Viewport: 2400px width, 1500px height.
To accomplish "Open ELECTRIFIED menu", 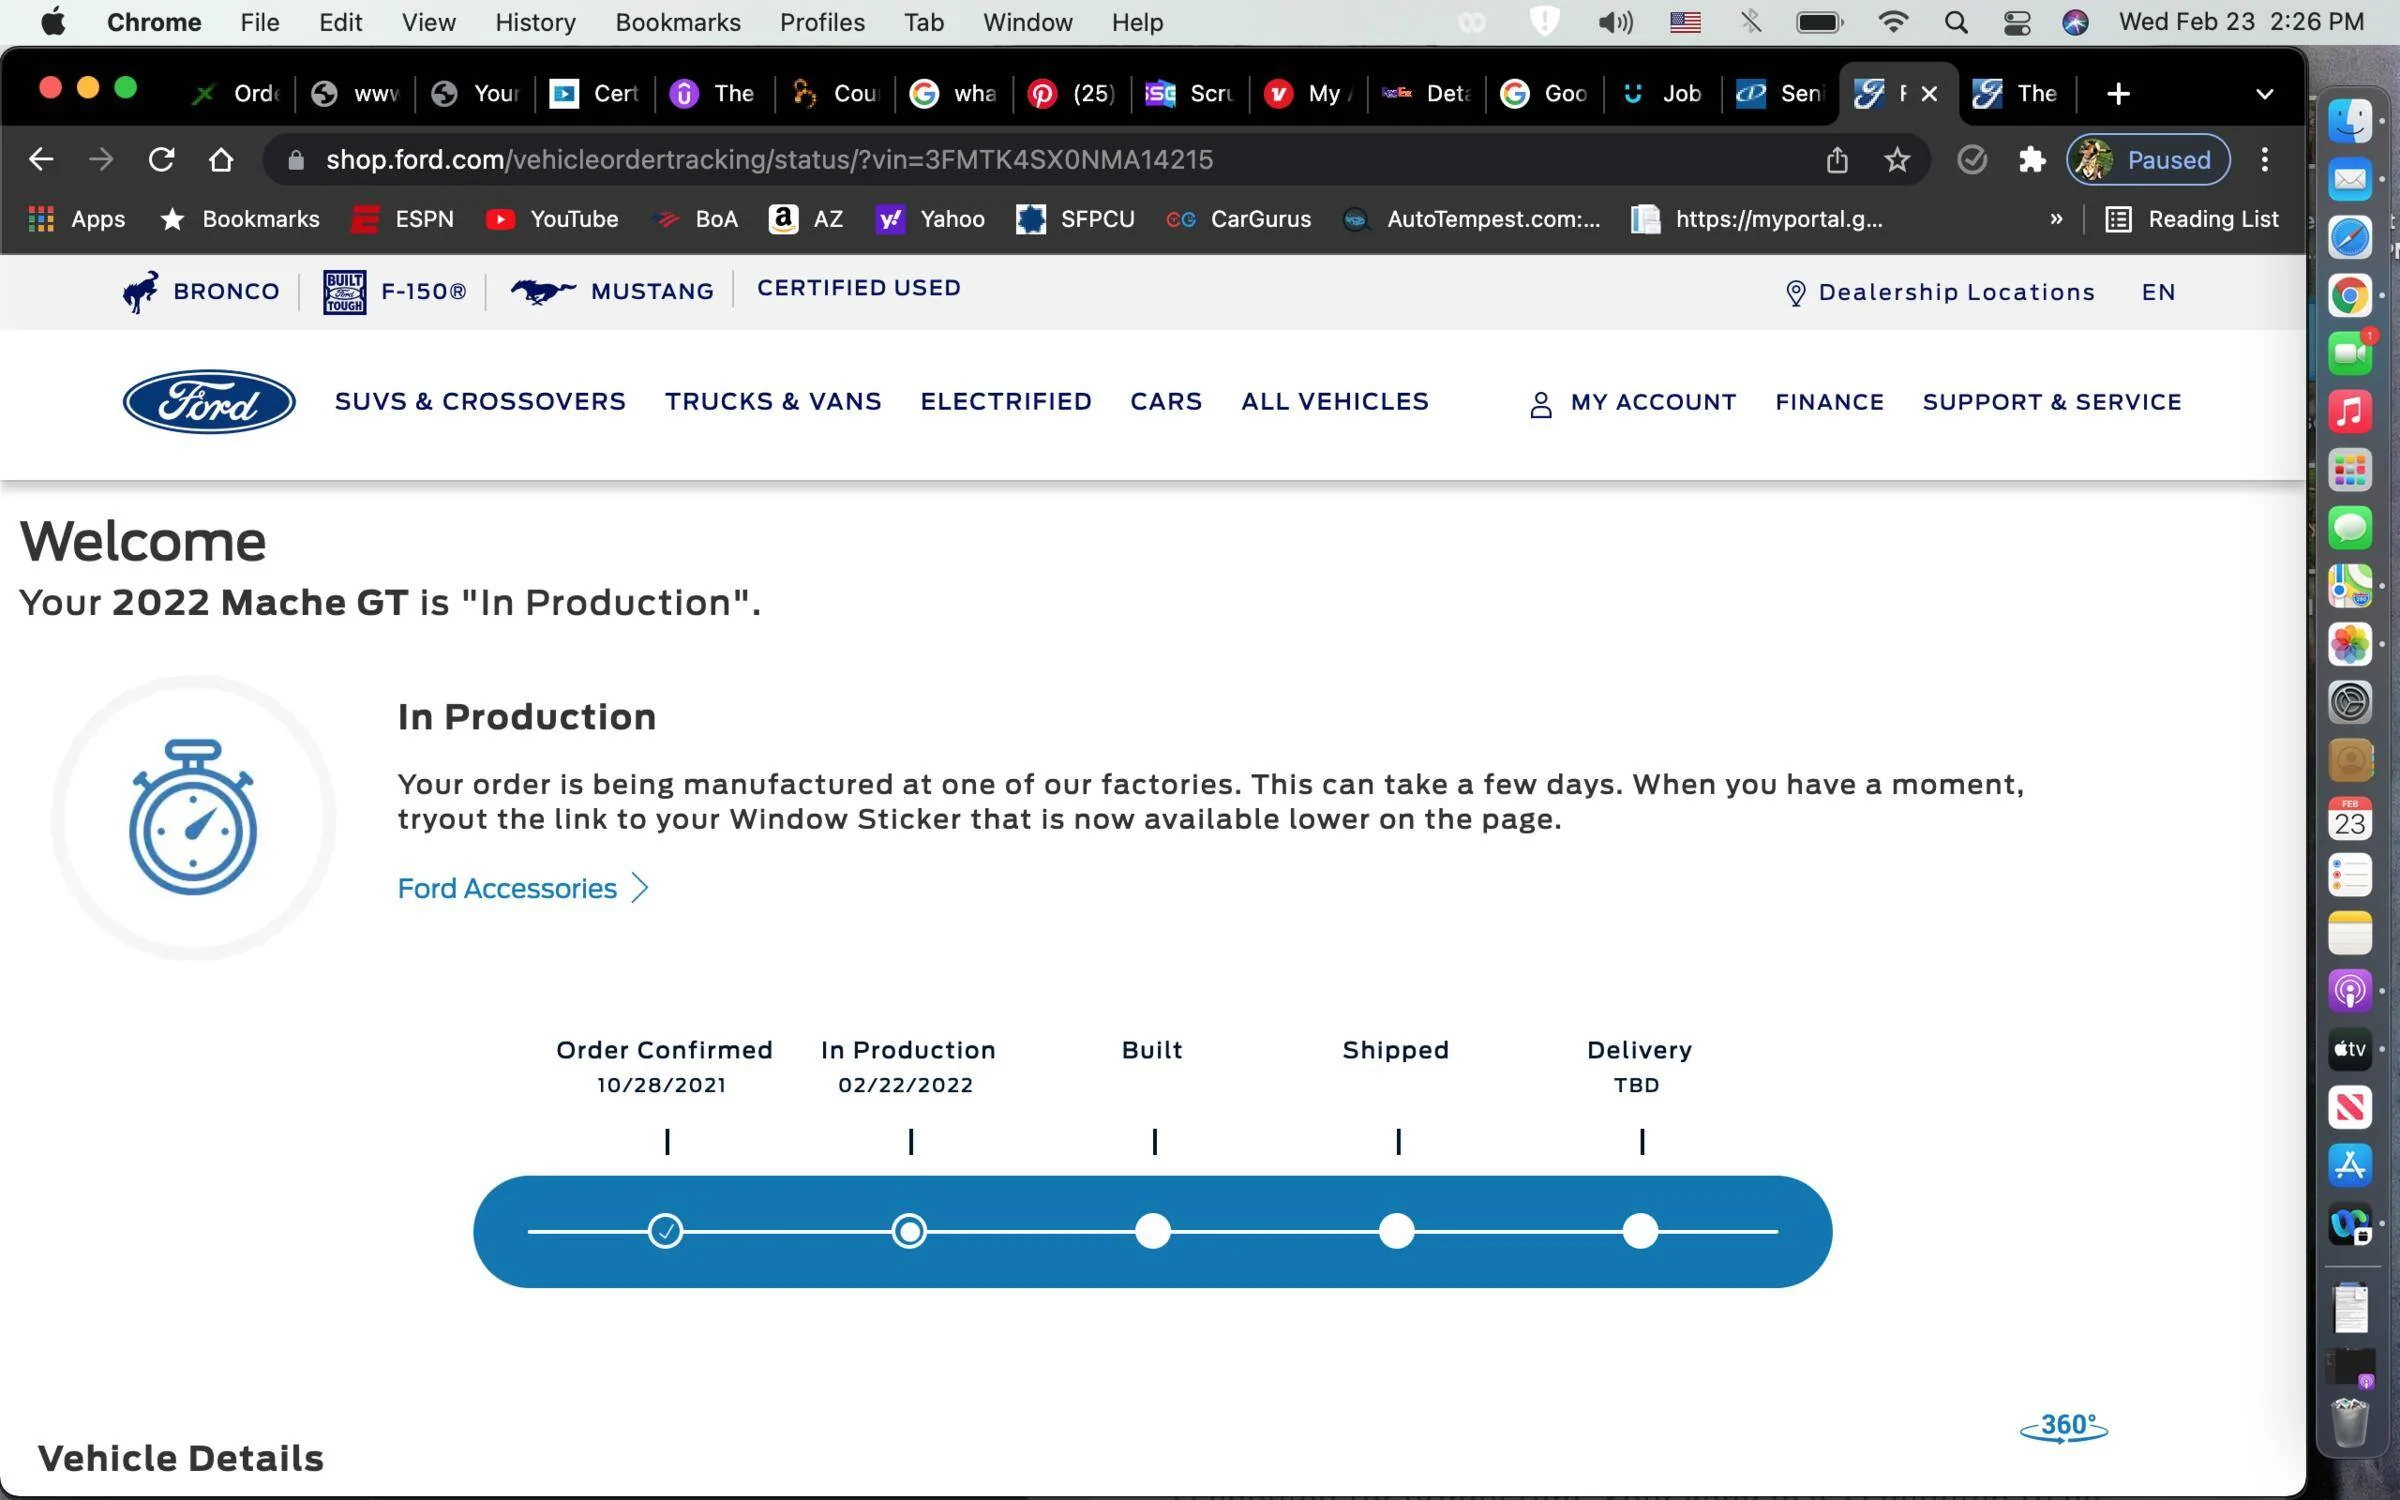I will point(1006,402).
